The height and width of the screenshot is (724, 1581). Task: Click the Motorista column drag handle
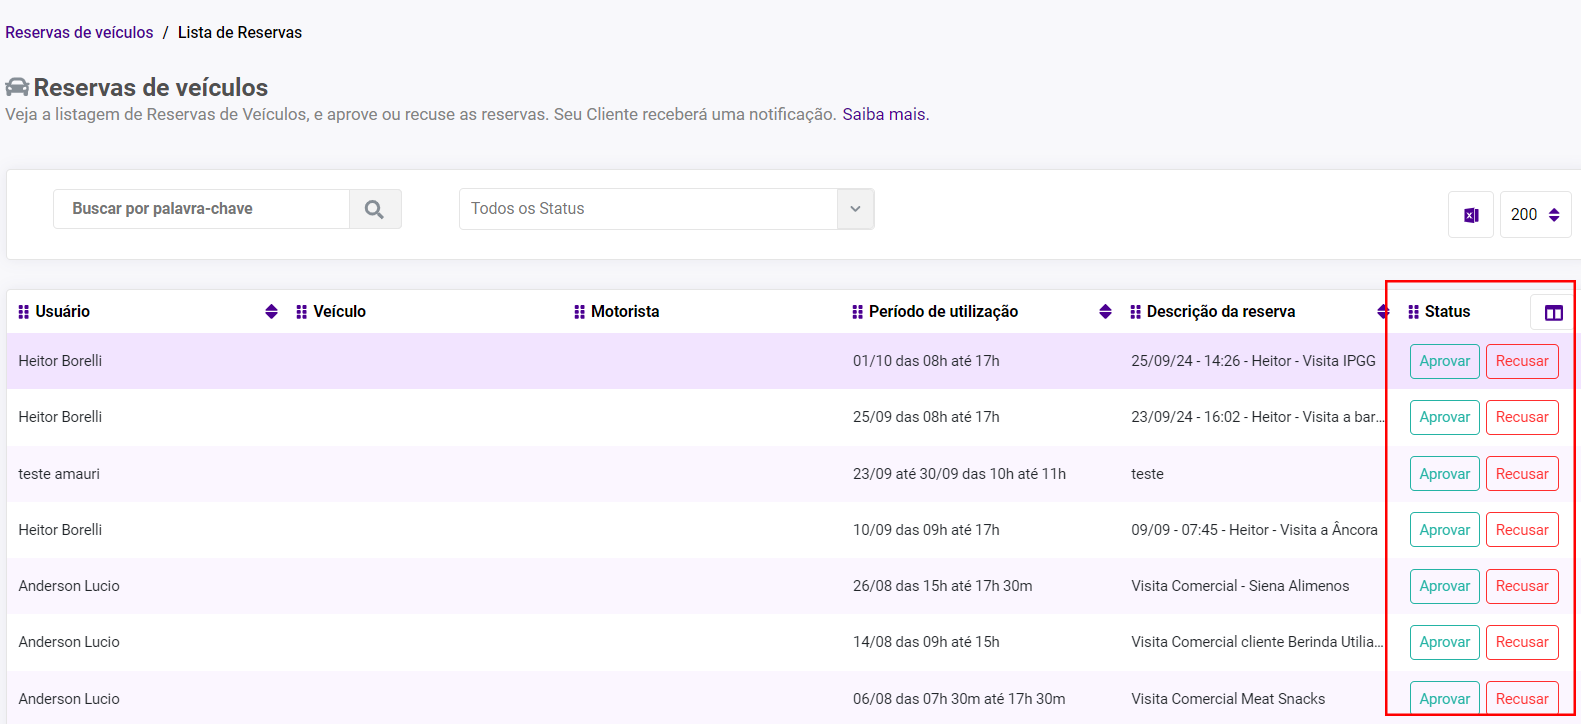(x=579, y=312)
